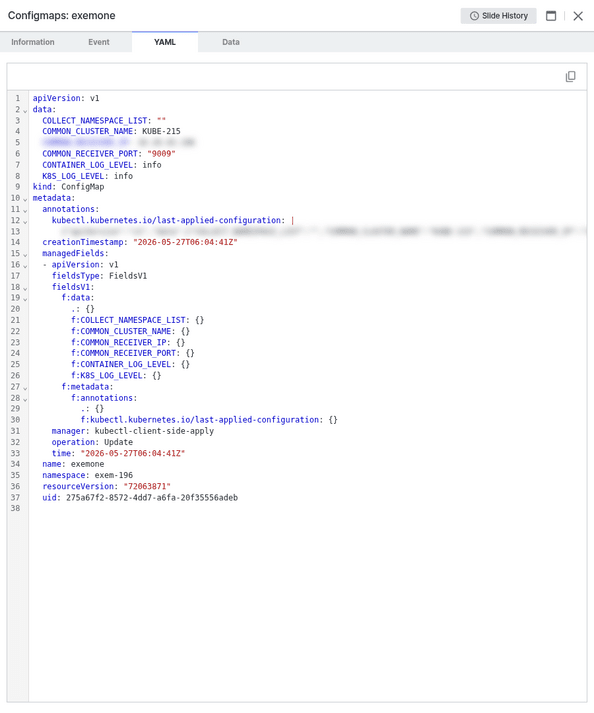
Task: Click the "9009" receiver port value
Action: (x=161, y=154)
